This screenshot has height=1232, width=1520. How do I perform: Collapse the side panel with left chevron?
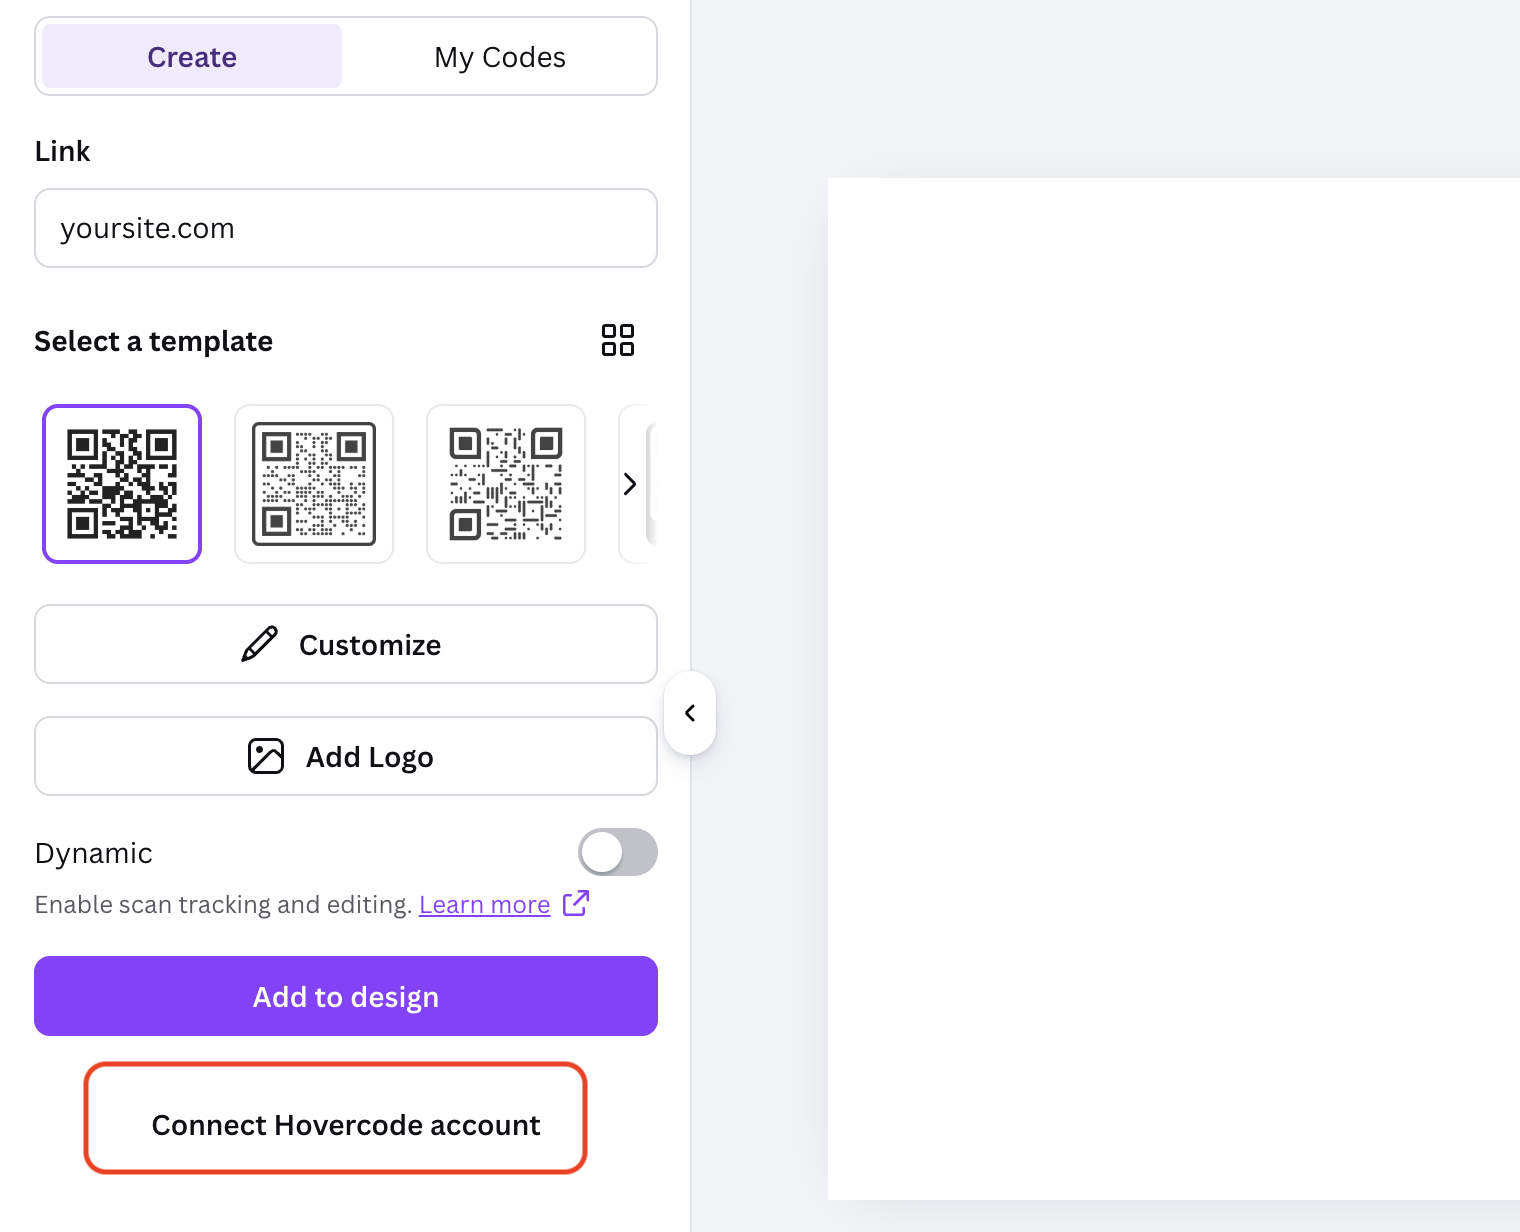click(x=690, y=713)
